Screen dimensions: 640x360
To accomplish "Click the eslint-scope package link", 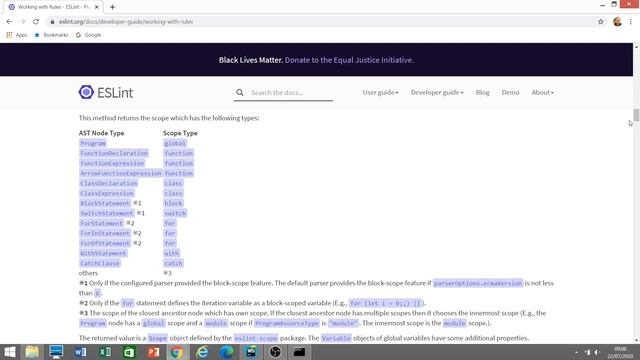I will pyautogui.click(x=256, y=338).
